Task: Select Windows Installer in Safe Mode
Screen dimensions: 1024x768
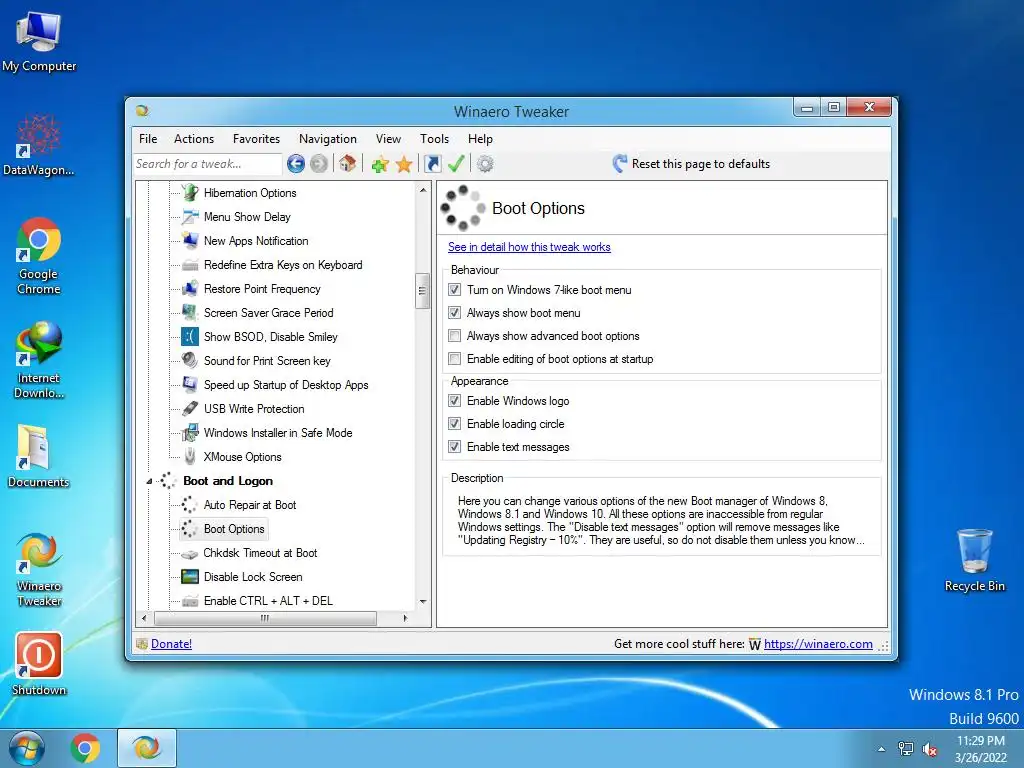Action: (x=278, y=433)
